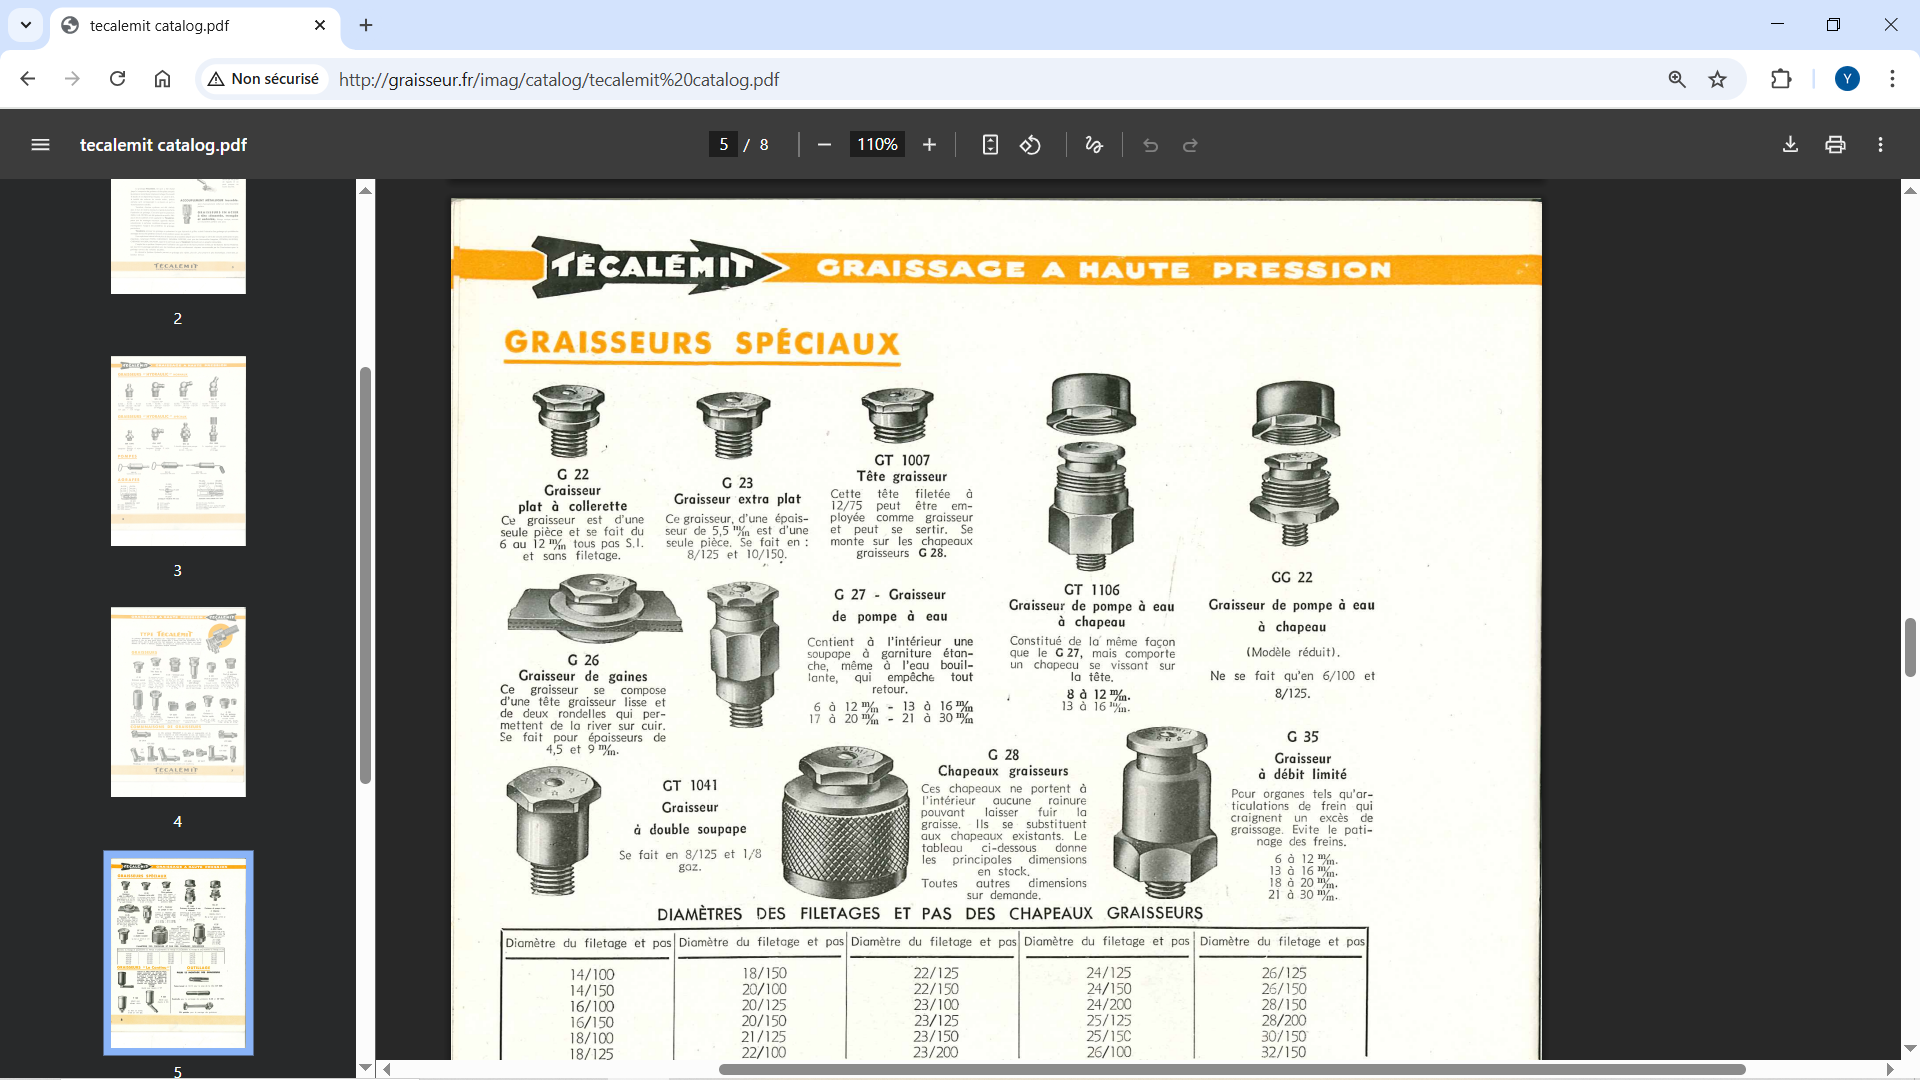Click the zoom out minus button

(x=824, y=145)
